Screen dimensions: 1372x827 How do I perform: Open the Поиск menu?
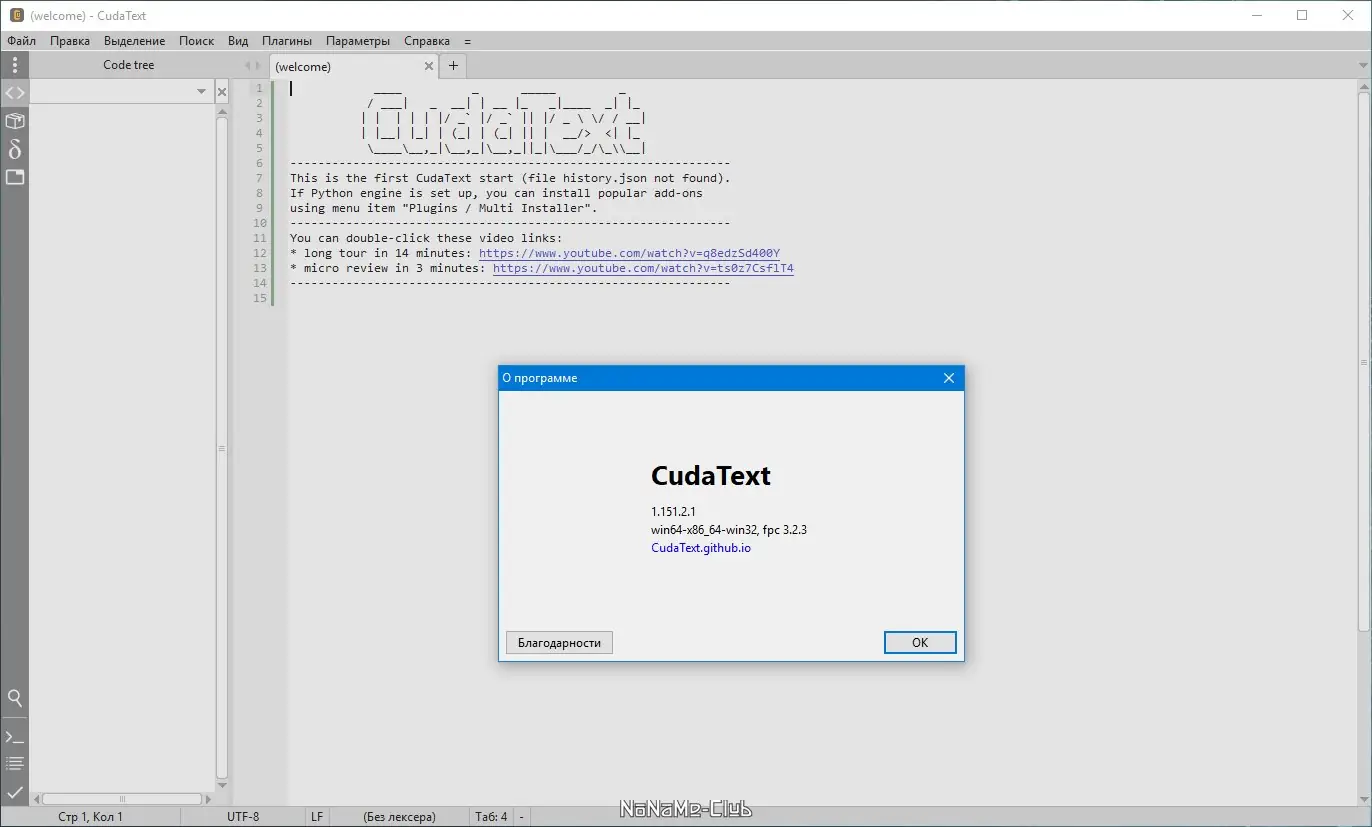pyautogui.click(x=197, y=41)
